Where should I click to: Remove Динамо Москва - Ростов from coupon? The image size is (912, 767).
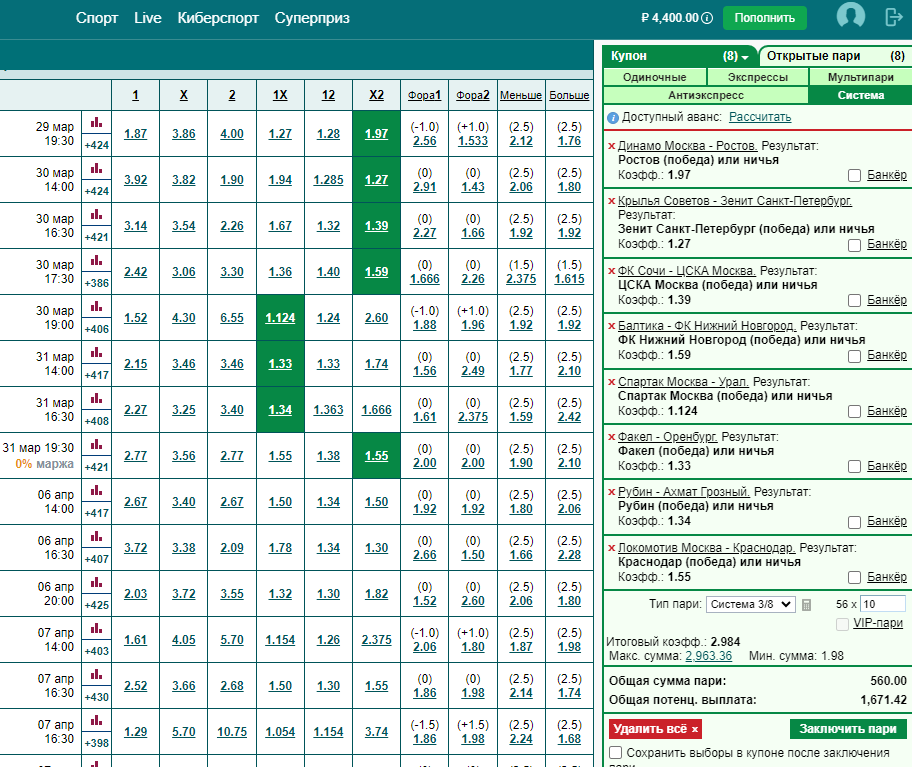coord(611,146)
